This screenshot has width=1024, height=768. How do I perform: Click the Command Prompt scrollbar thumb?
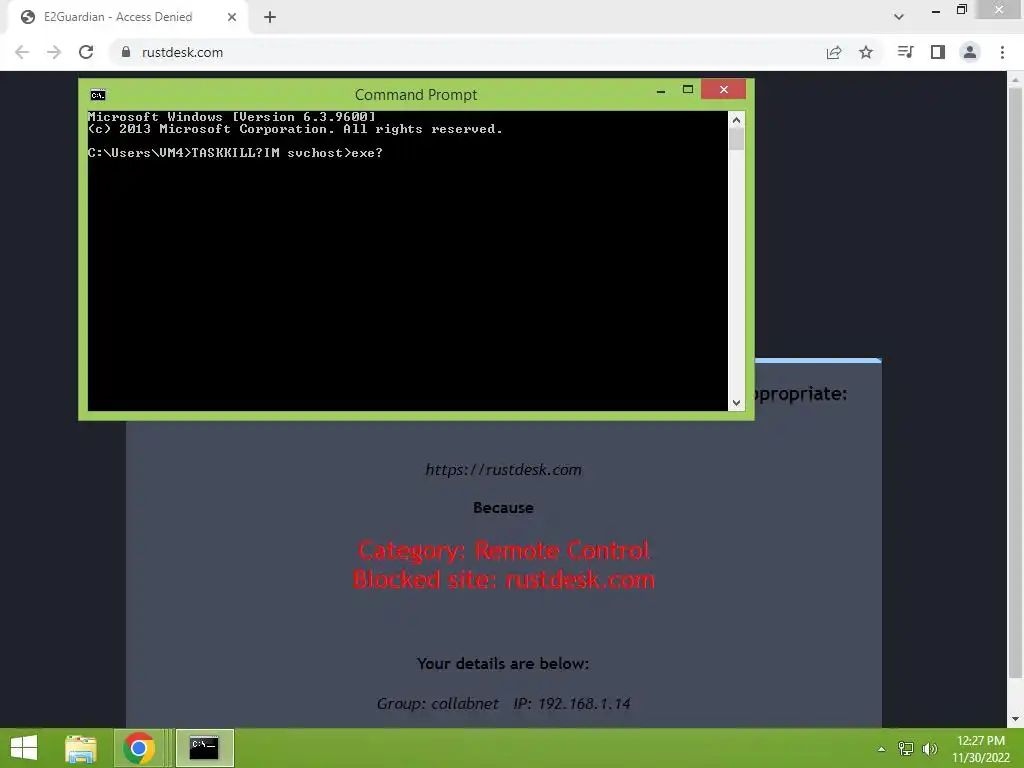coord(737,140)
